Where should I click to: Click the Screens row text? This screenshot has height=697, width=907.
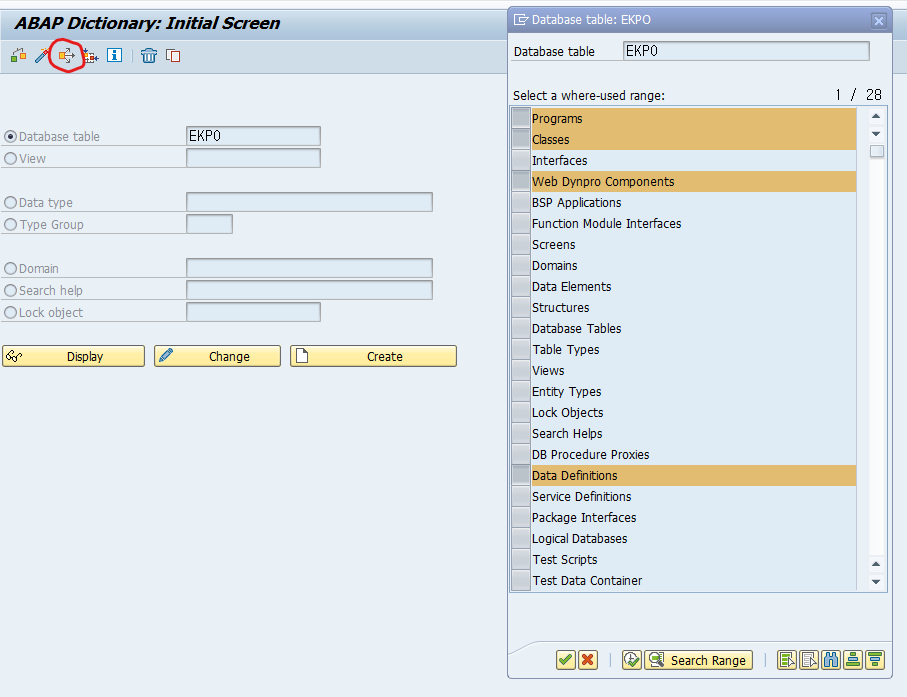(554, 245)
